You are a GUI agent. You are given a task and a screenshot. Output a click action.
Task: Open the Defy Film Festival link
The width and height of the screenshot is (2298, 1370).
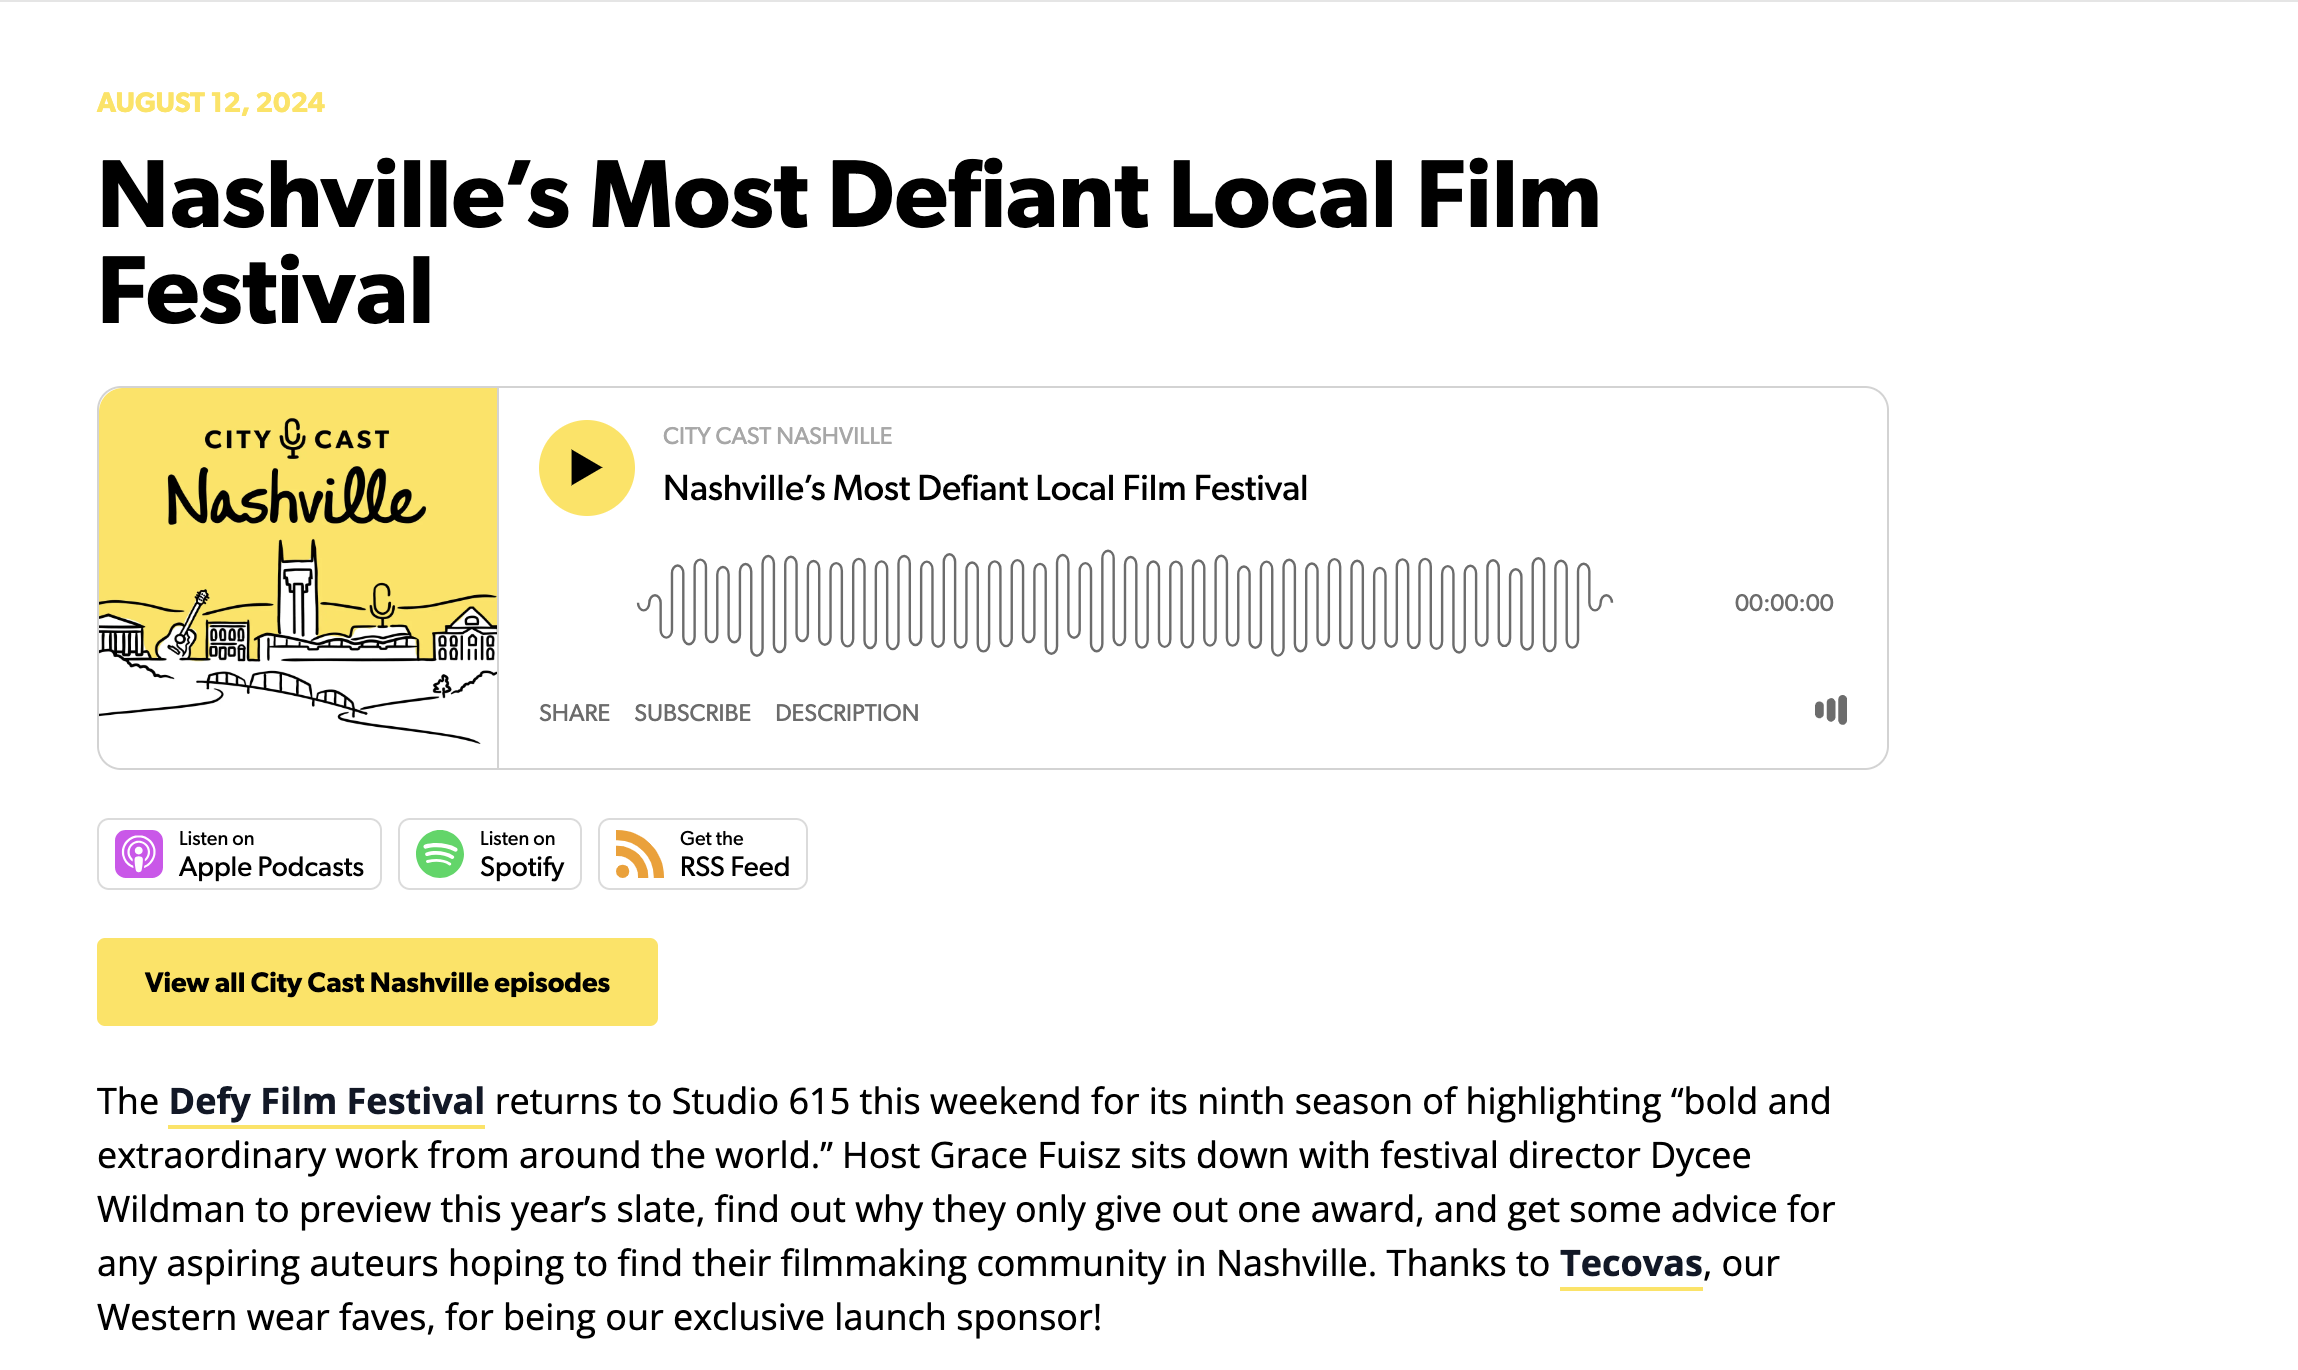tap(326, 1101)
